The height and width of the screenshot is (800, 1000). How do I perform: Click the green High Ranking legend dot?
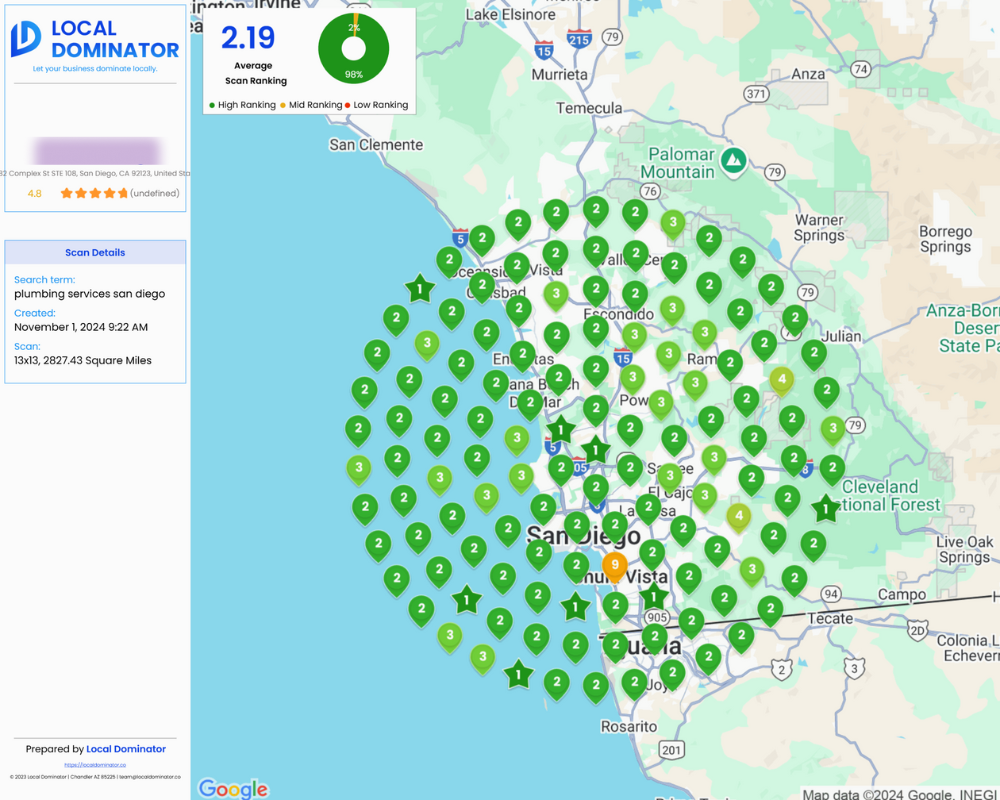(x=212, y=105)
